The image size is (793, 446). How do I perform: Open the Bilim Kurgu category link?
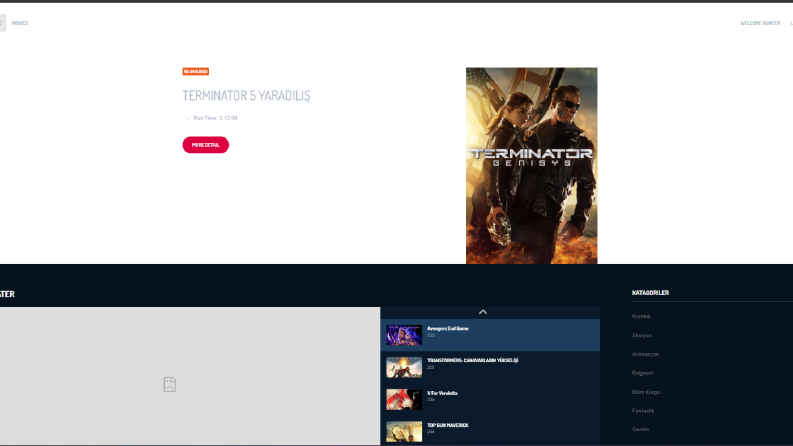646,392
